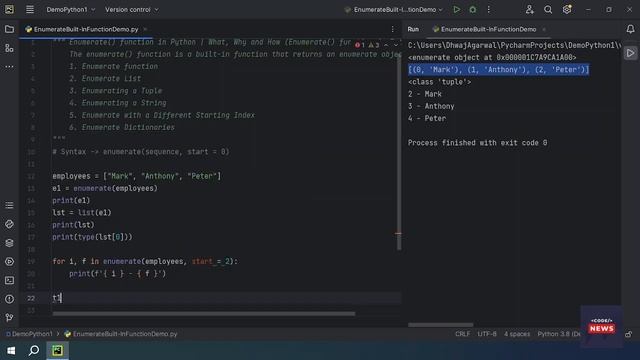
Task: Click the editor horizontal scrollbar
Action: pyautogui.click(x=204, y=314)
